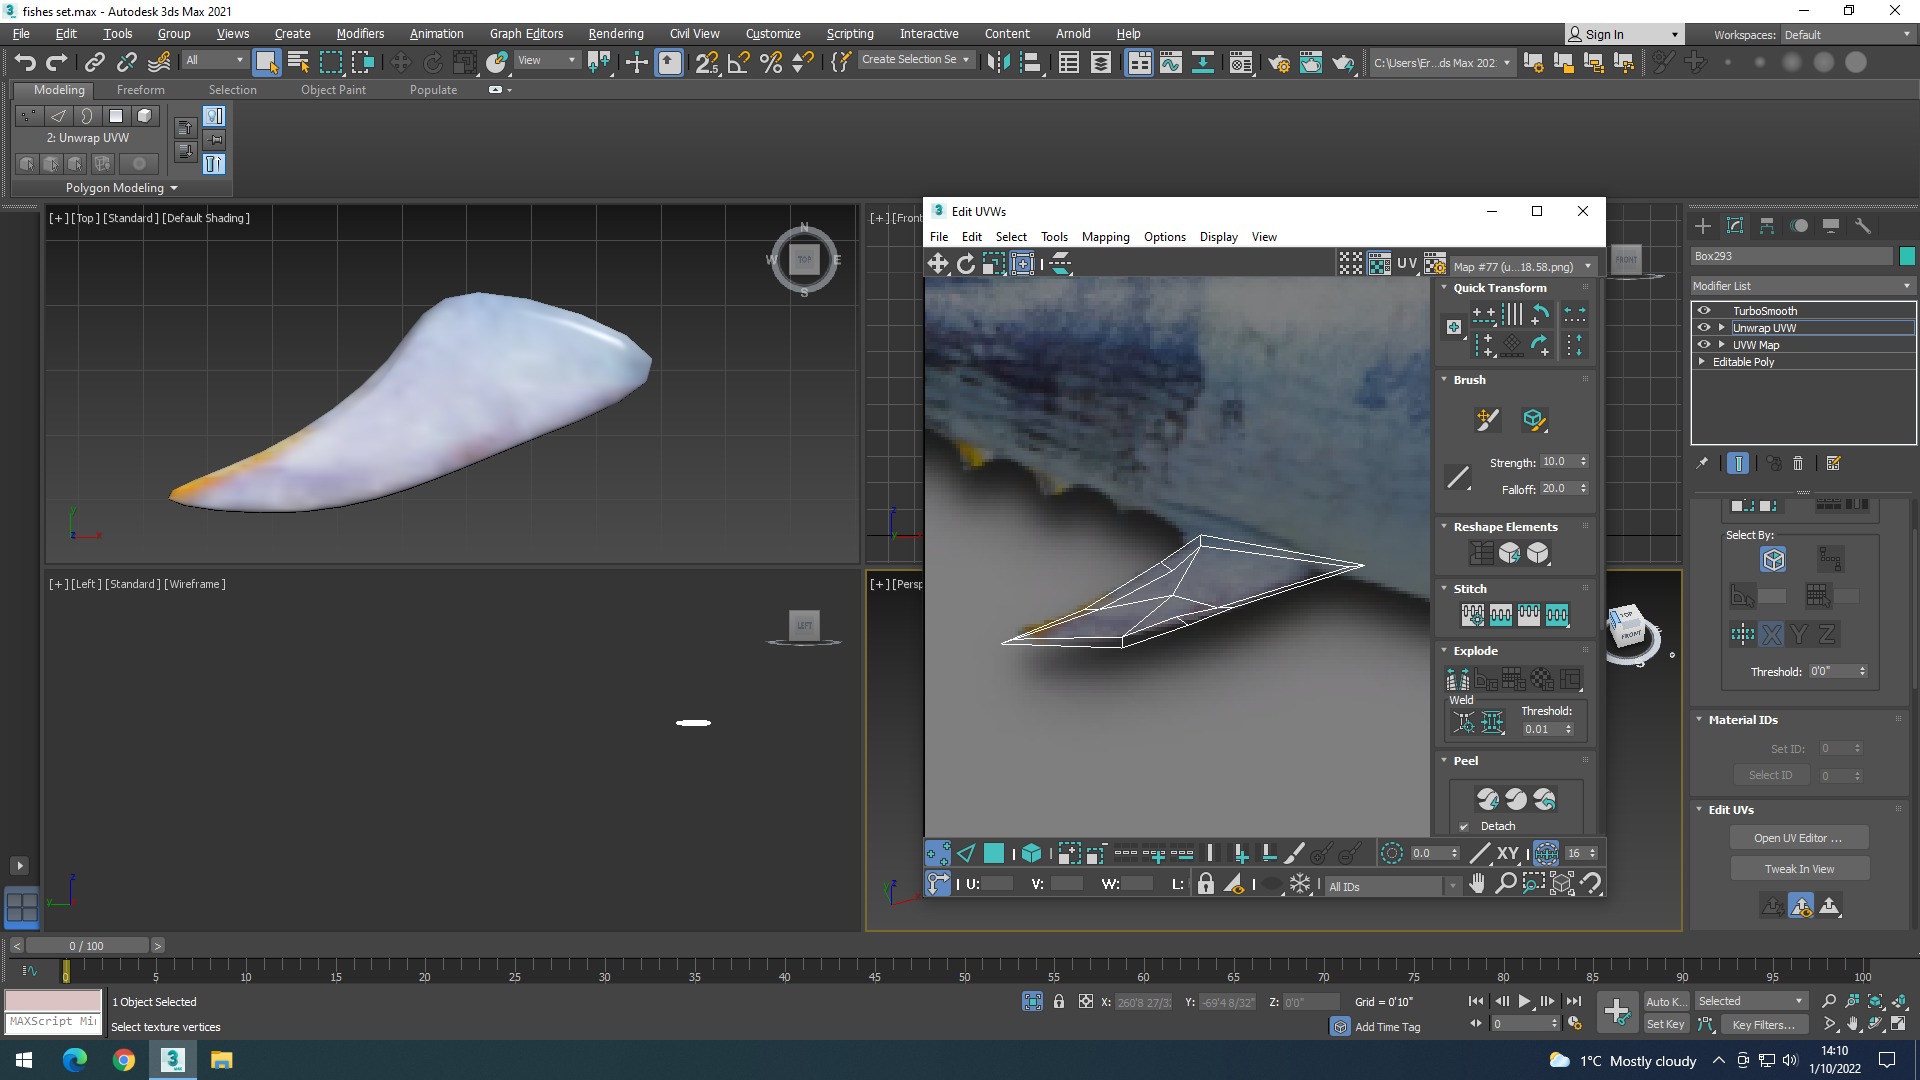
Task: Click the Weld selected icon under Weld
Action: 1492,722
